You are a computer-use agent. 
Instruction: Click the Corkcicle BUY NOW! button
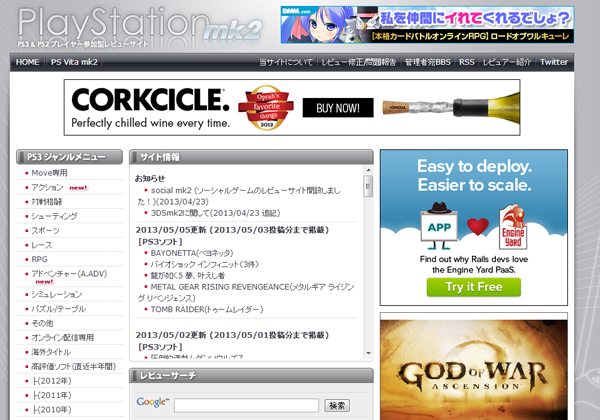tap(338, 108)
